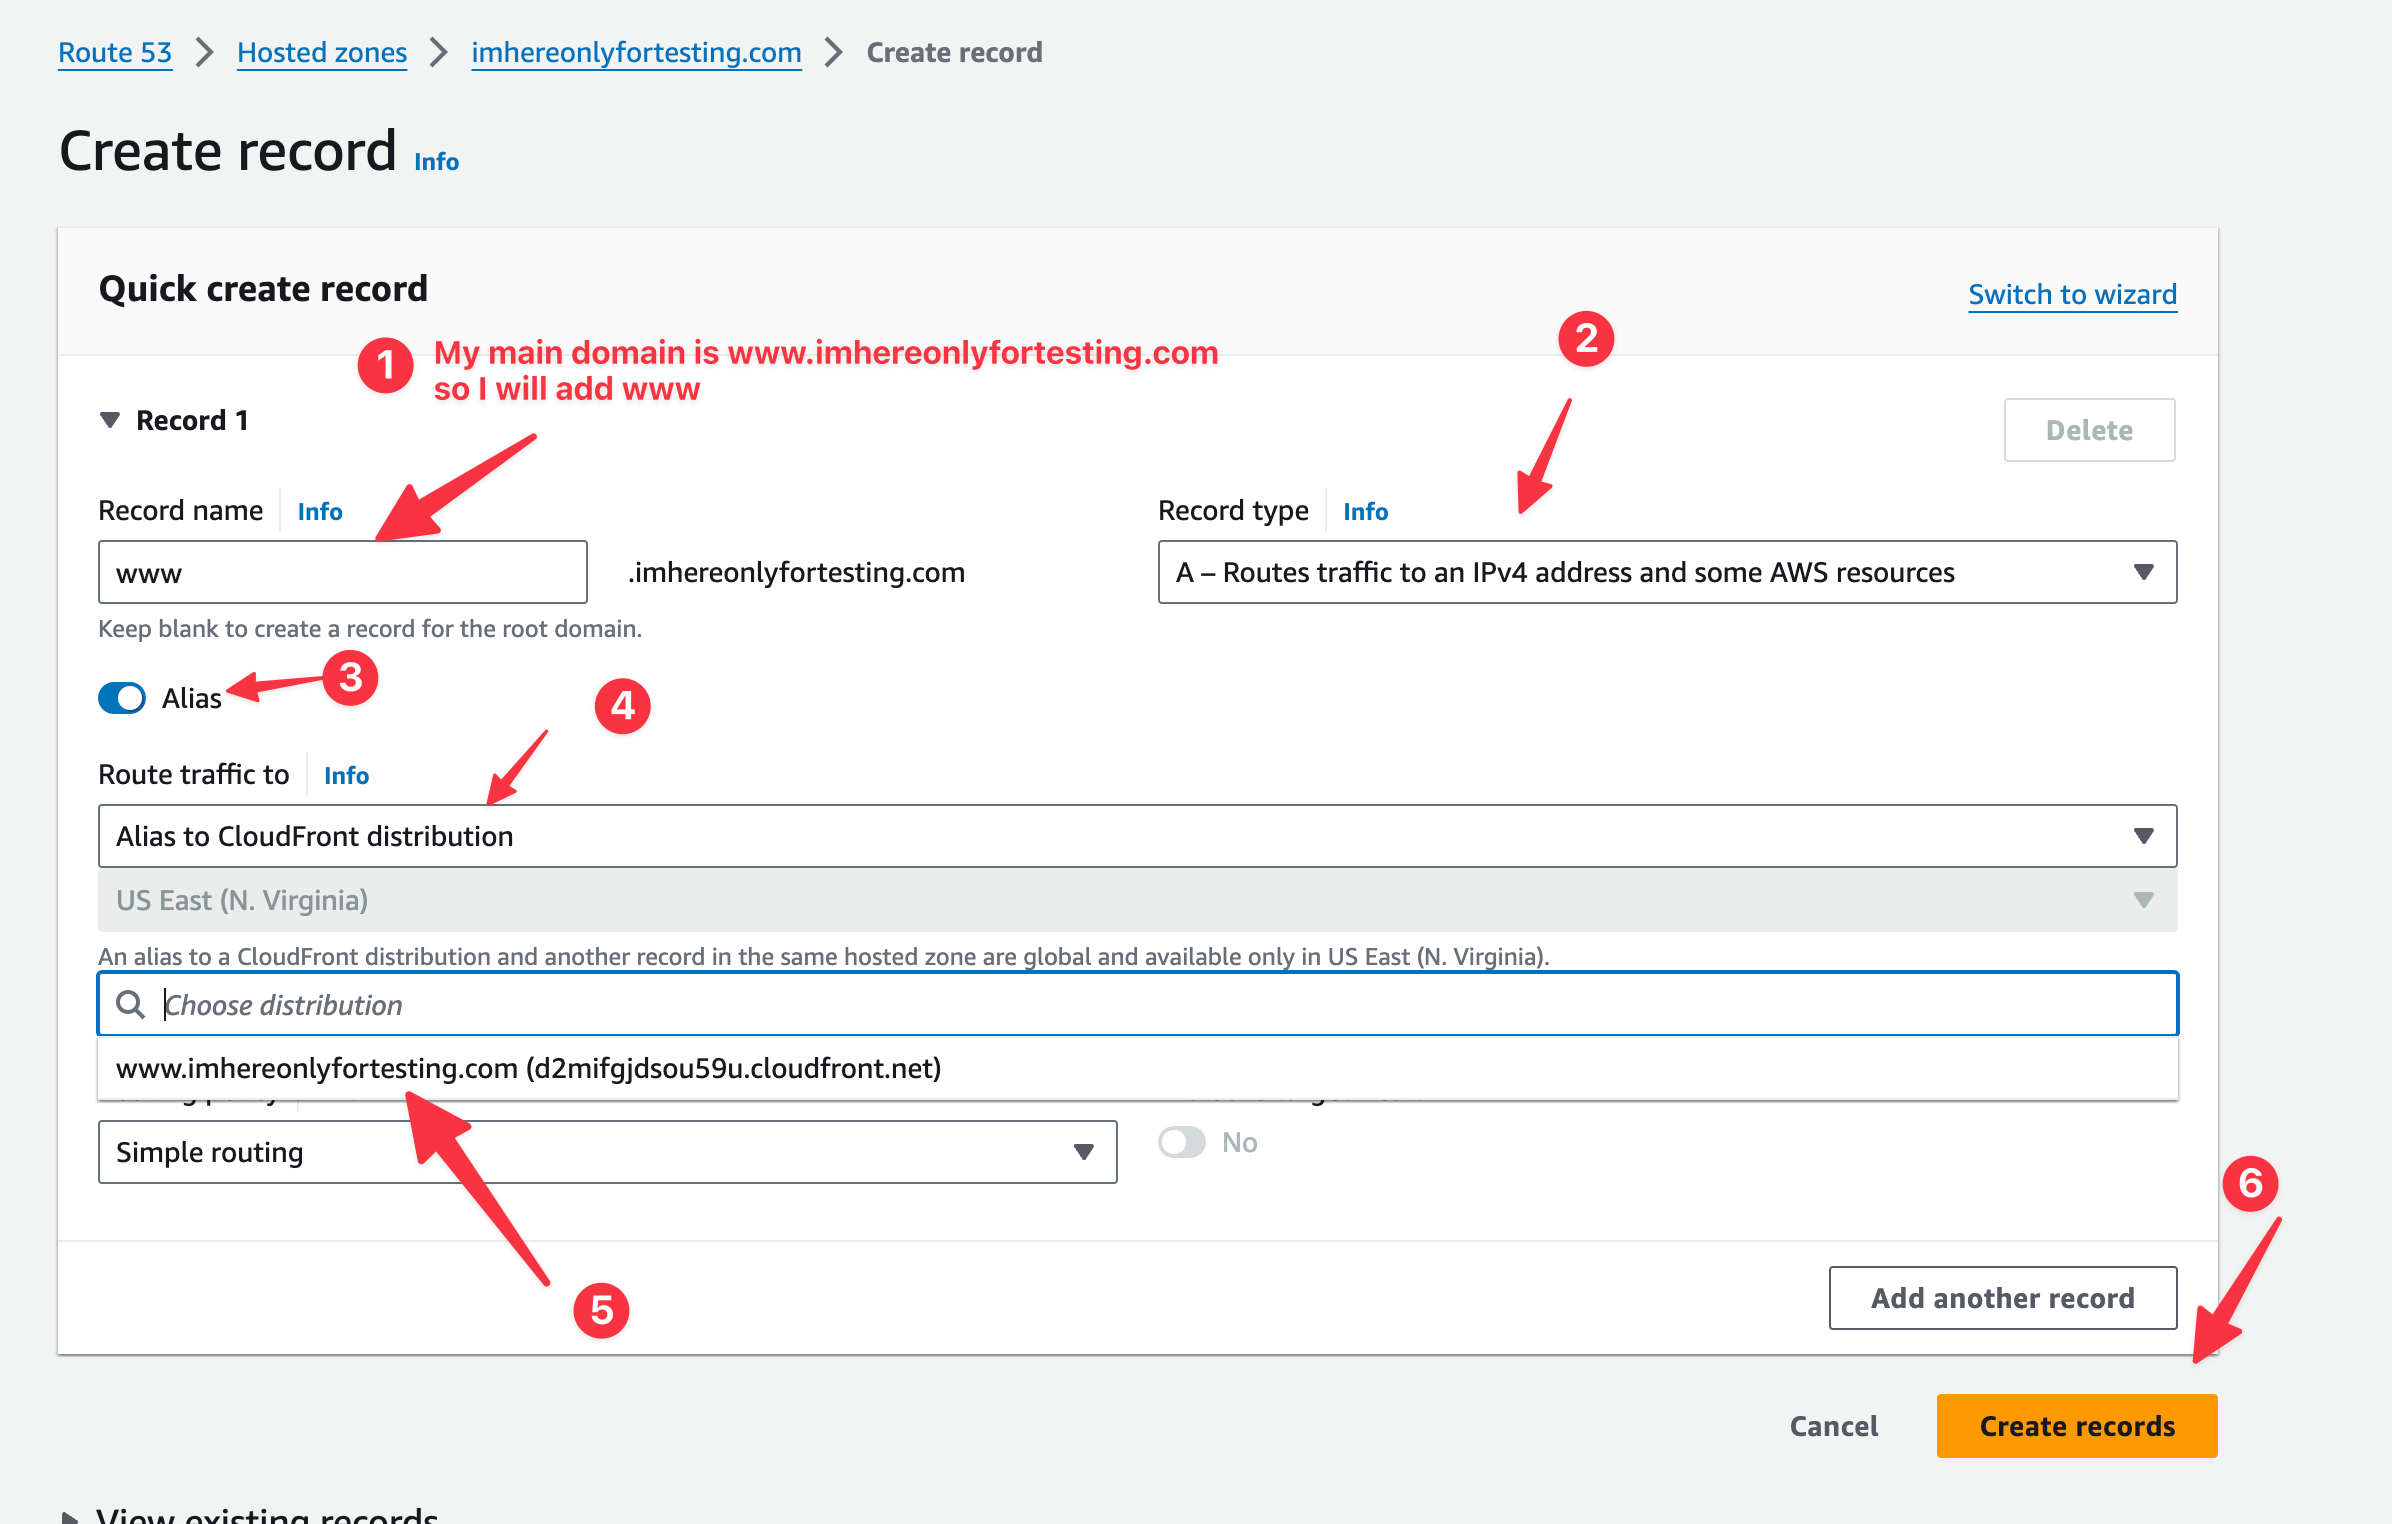Image resolution: width=2392 pixels, height=1524 pixels.
Task: Click the search magnifier icon in distribution field
Action: coord(131,1004)
